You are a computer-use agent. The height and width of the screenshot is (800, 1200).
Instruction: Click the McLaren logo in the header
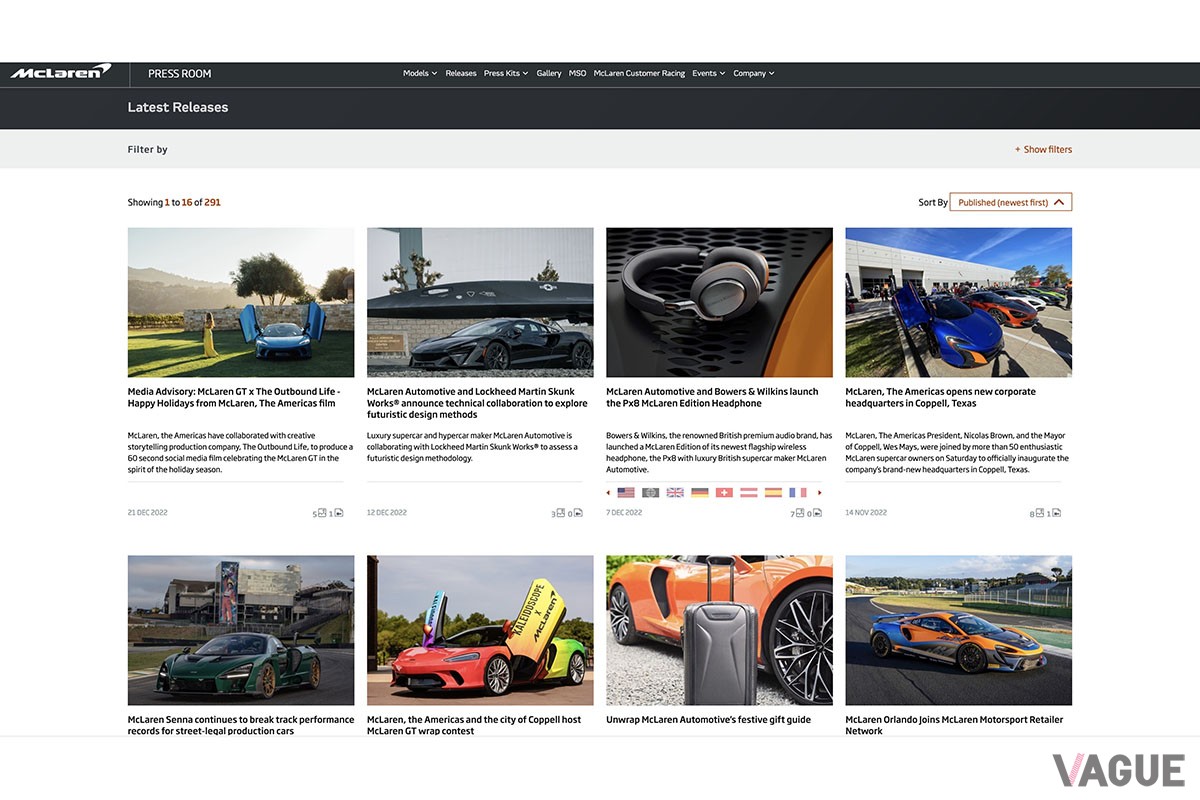click(61, 72)
